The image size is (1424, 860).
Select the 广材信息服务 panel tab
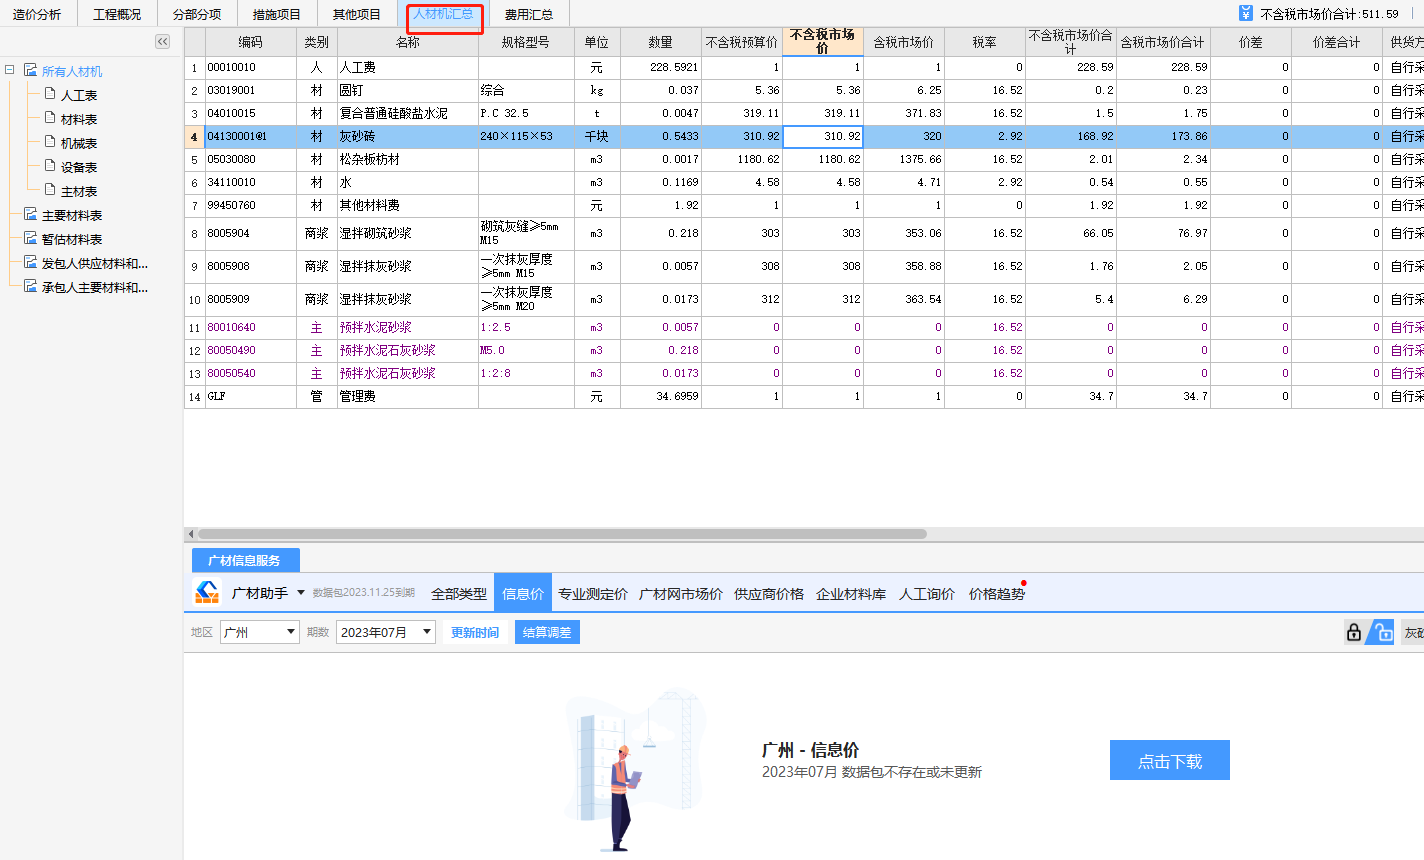(245, 560)
